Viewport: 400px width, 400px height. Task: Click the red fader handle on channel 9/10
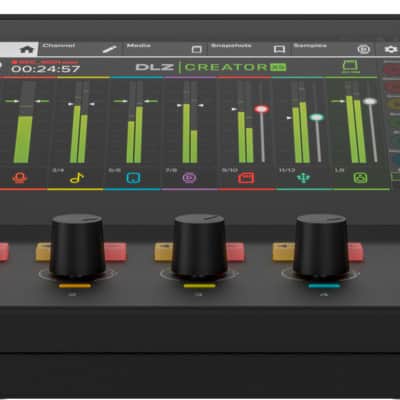click(x=261, y=109)
